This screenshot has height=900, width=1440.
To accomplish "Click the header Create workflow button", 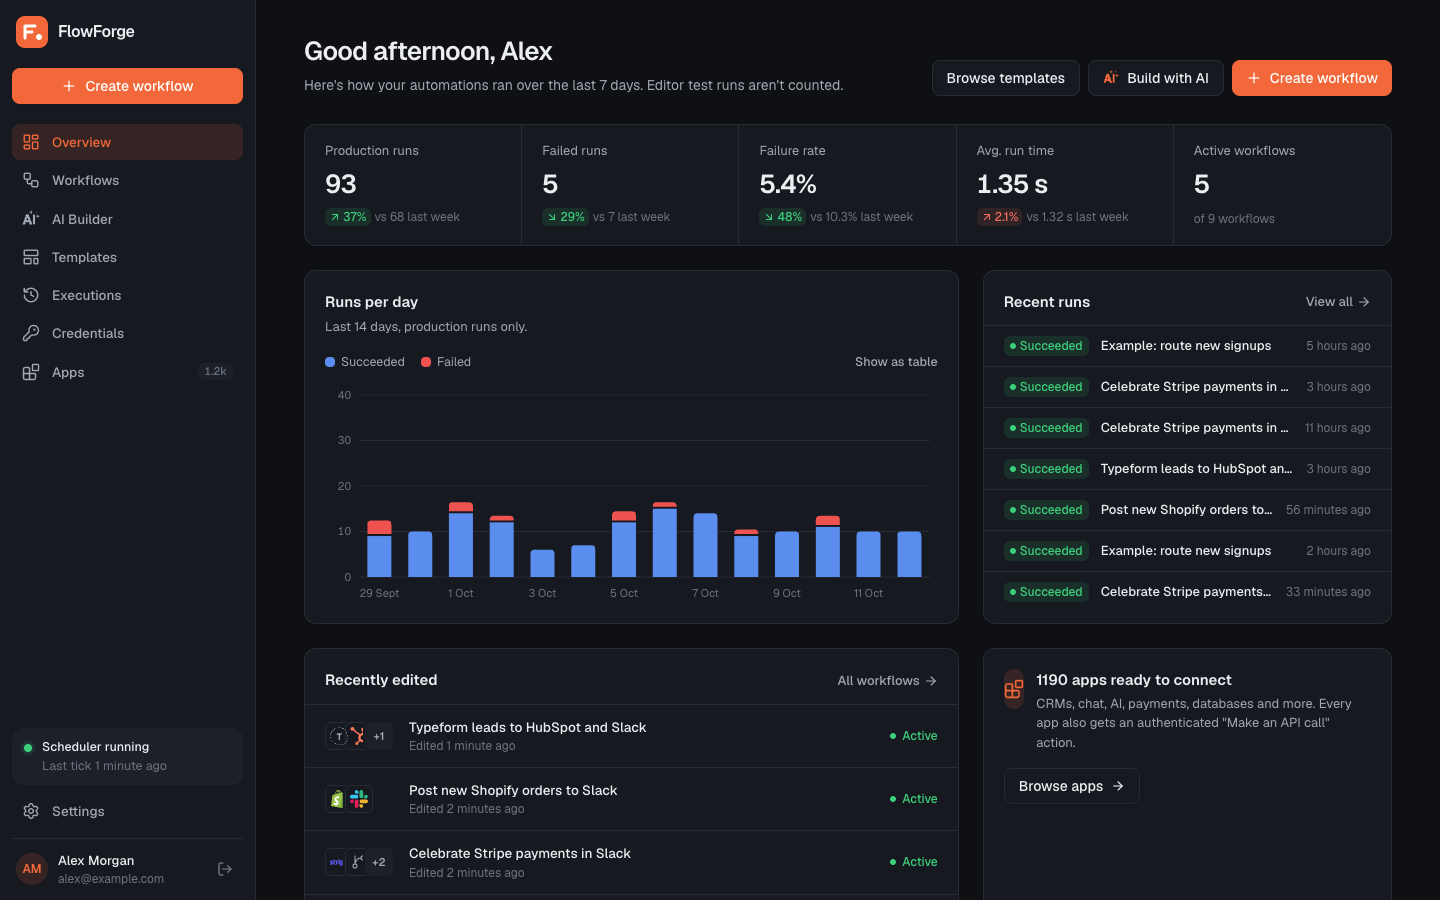I will 1311,78.
